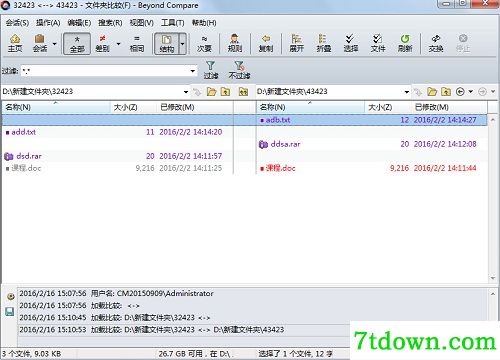Open the forward history dropdown arrow
Screen dimensions: 500x360
click(493, 91)
